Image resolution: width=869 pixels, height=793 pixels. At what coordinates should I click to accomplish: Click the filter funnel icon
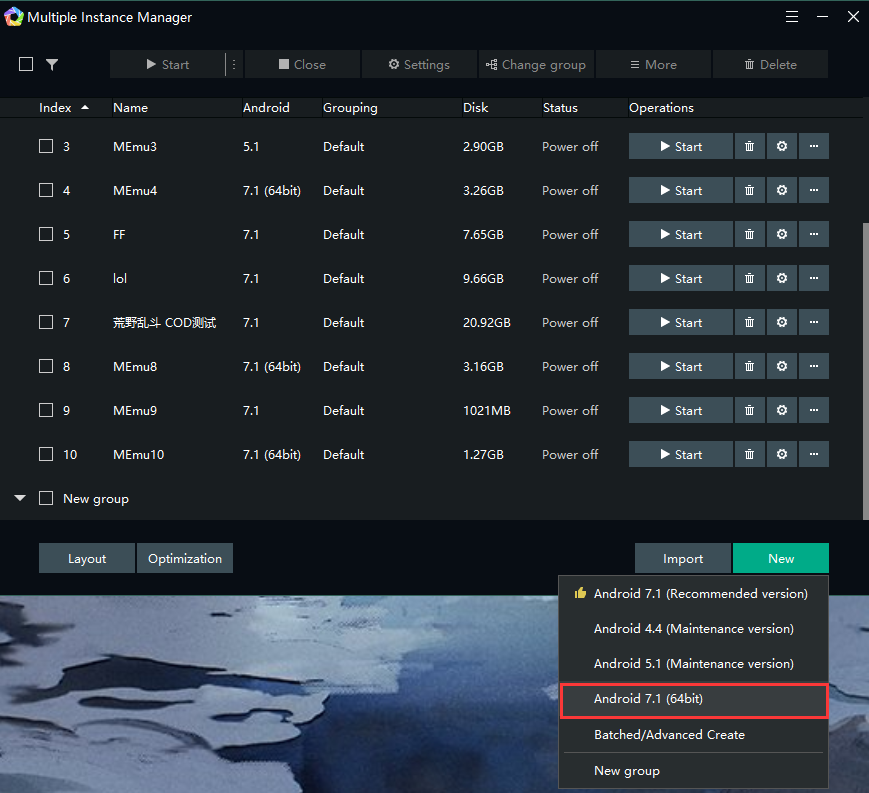(52, 65)
